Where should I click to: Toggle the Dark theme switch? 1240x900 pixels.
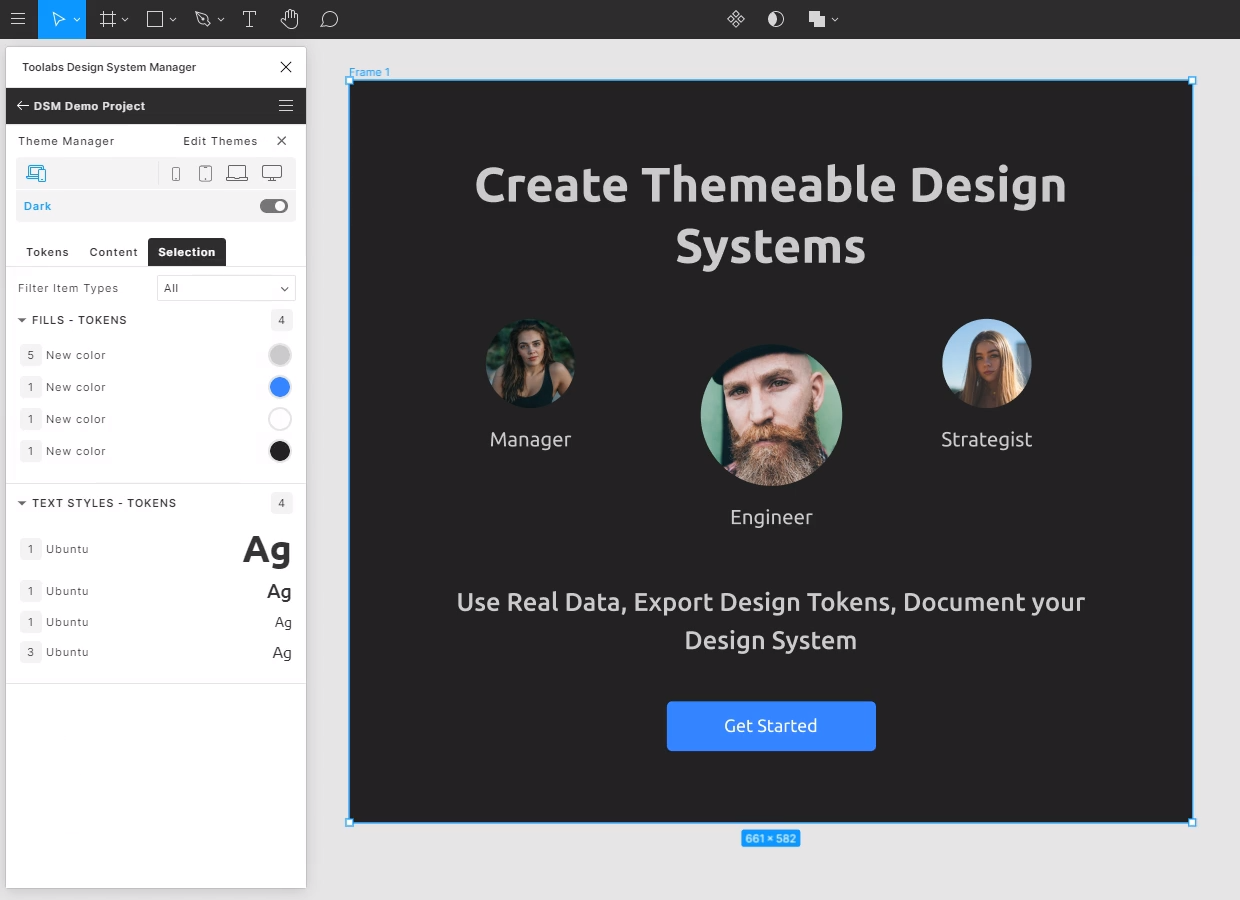coord(273,206)
